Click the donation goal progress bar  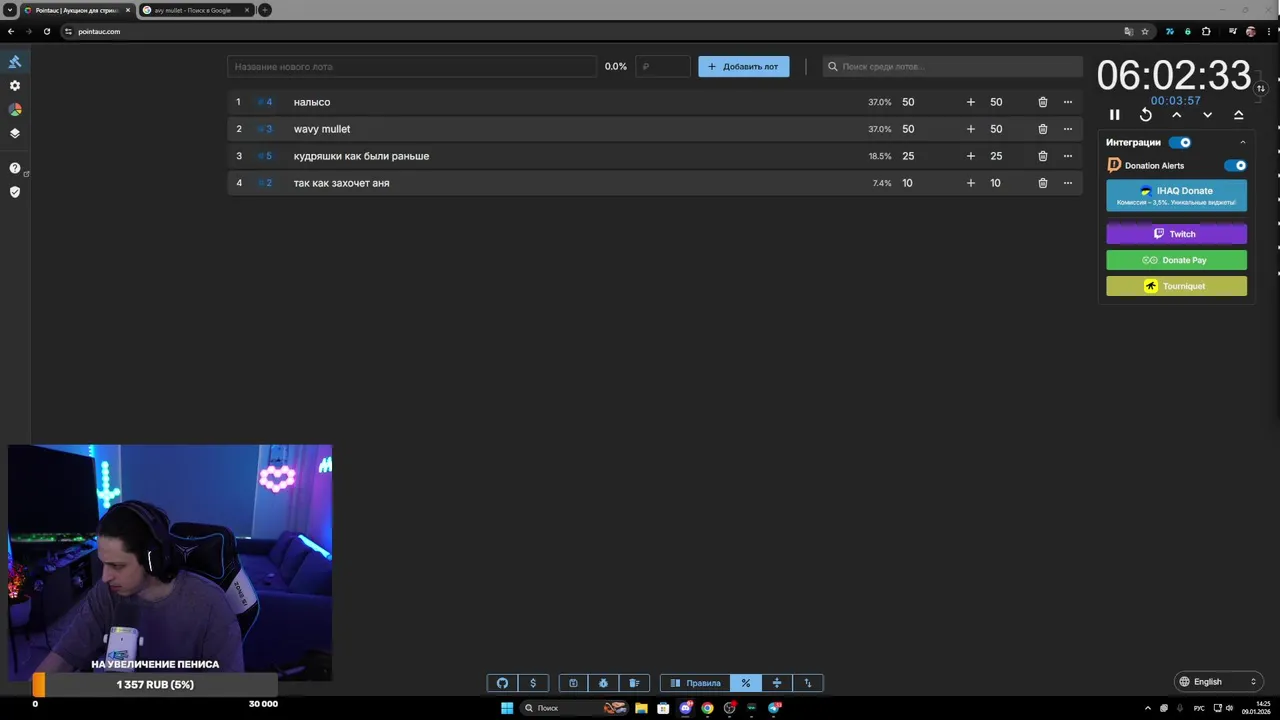155,685
